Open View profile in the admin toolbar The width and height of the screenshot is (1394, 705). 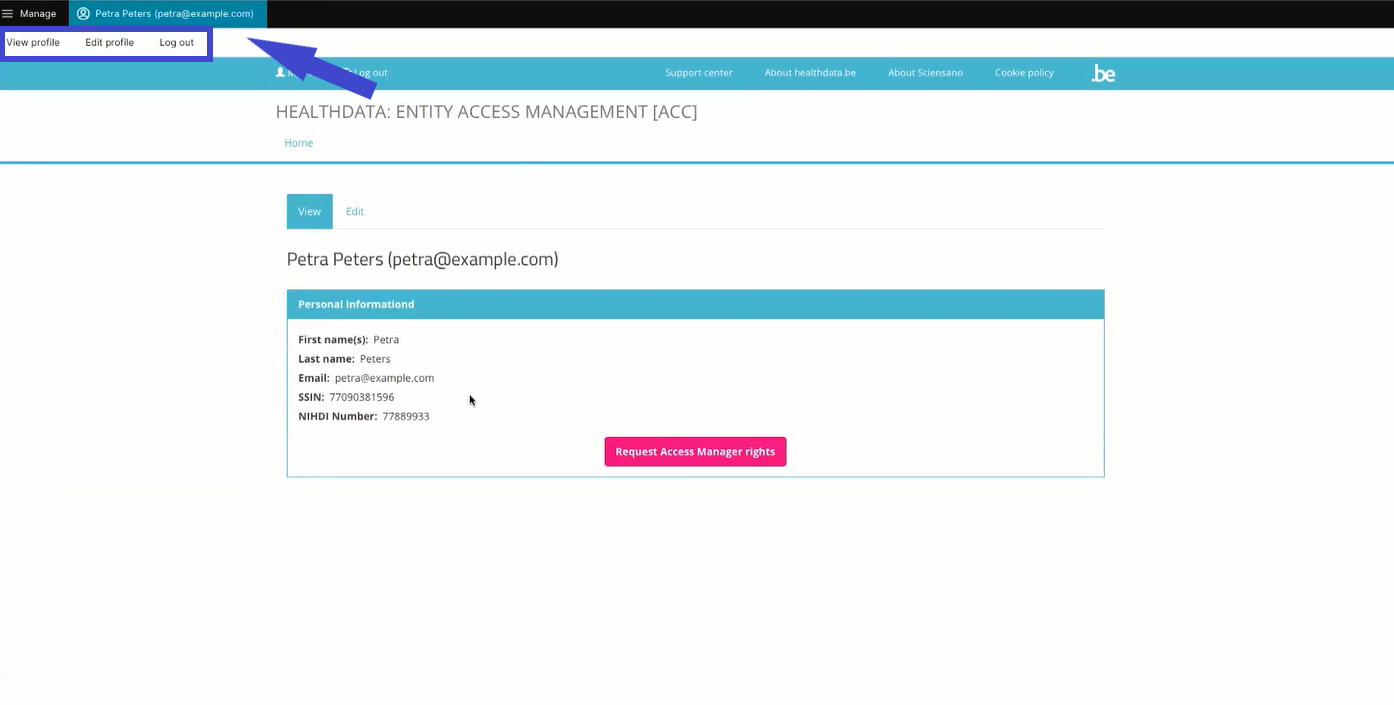pyautogui.click(x=33, y=43)
